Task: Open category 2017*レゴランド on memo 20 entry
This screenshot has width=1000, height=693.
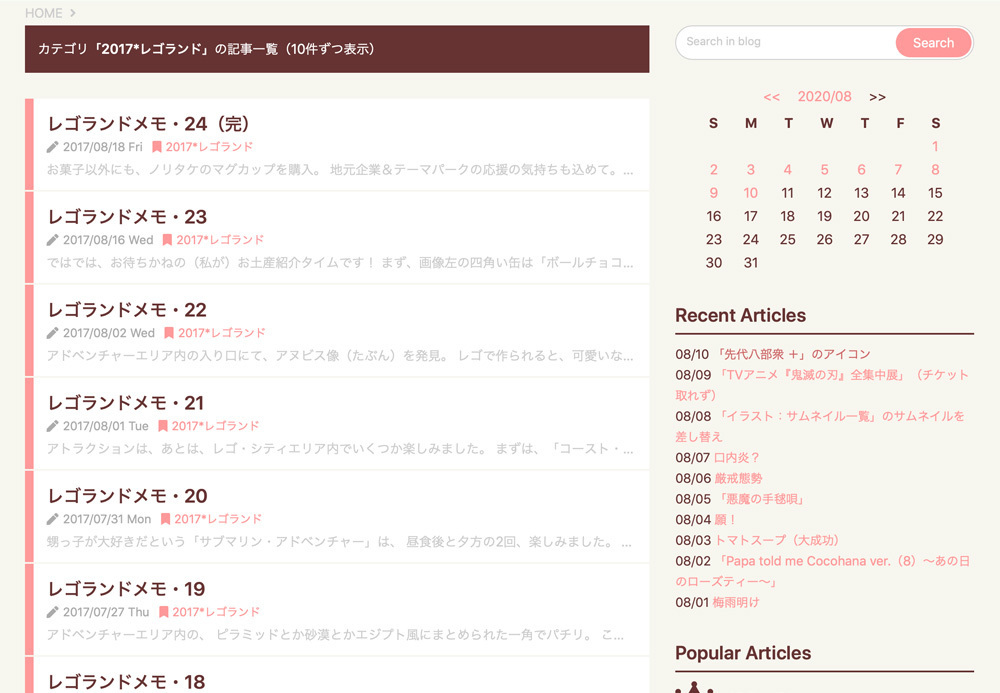Action: coord(218,520)
